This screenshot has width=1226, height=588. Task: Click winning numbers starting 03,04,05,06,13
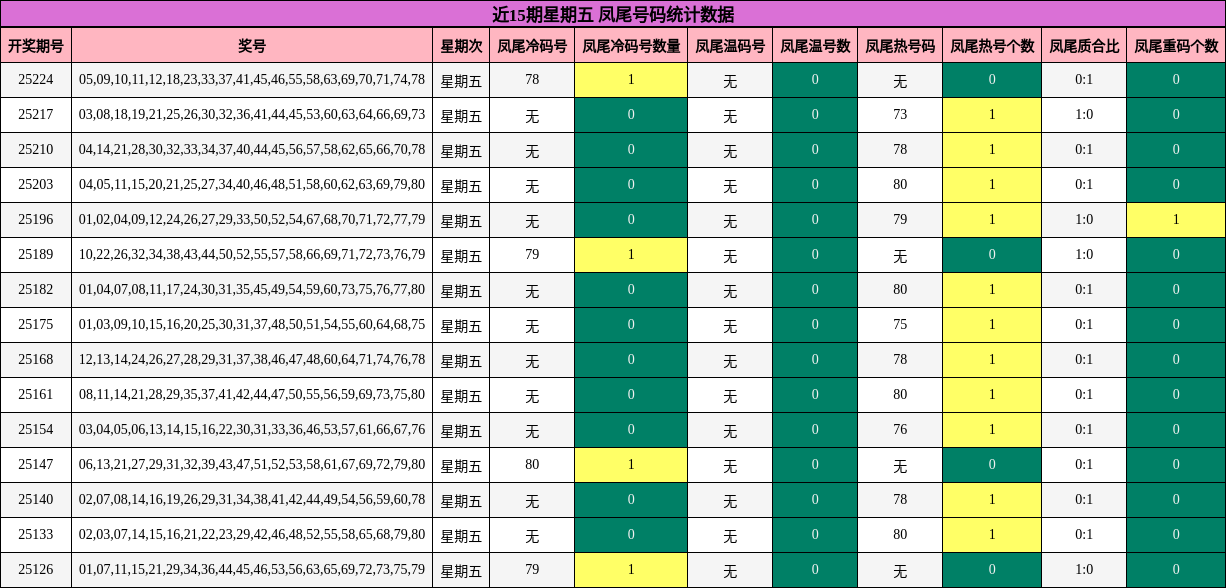point(252,430)
